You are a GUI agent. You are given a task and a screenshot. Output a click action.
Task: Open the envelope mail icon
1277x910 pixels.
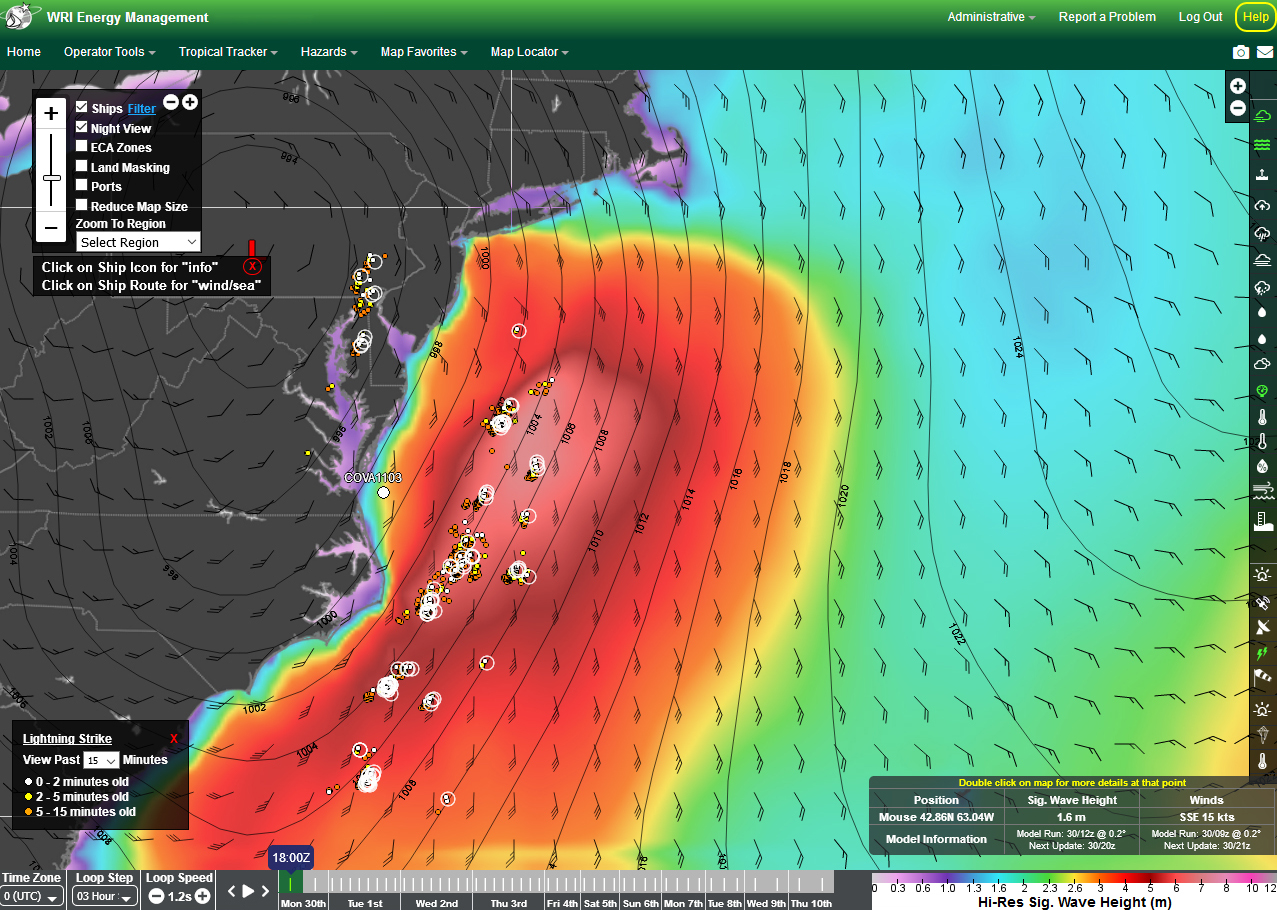coord(1265,52)
